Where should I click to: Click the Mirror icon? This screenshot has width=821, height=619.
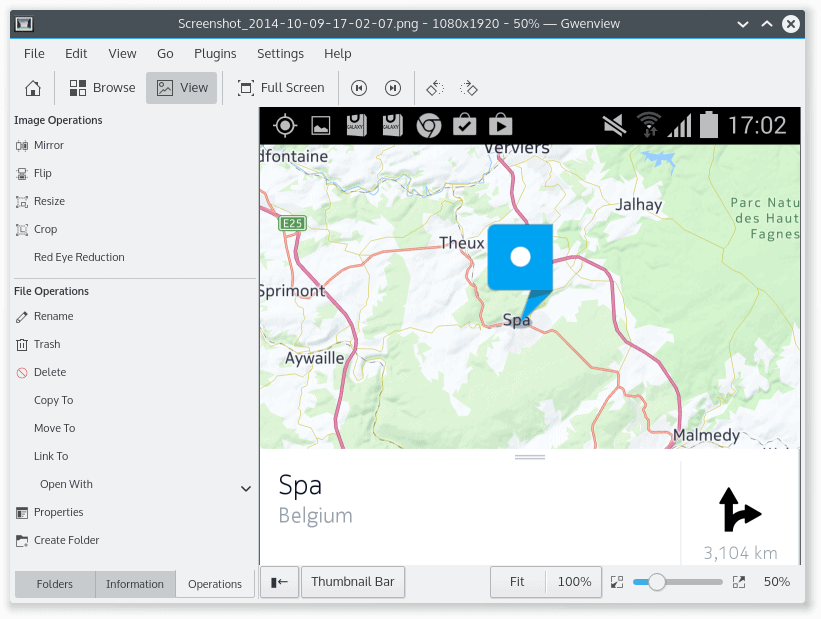tap(22, 146)
